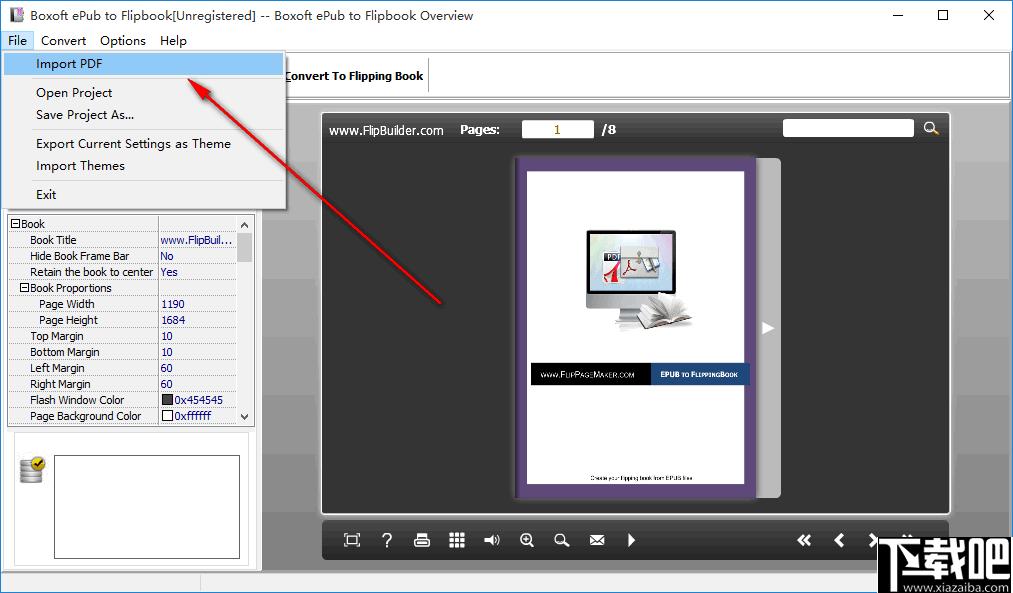Go to previous page with left chevron
The image size is (1013, 593).
[x=839, y=540]
